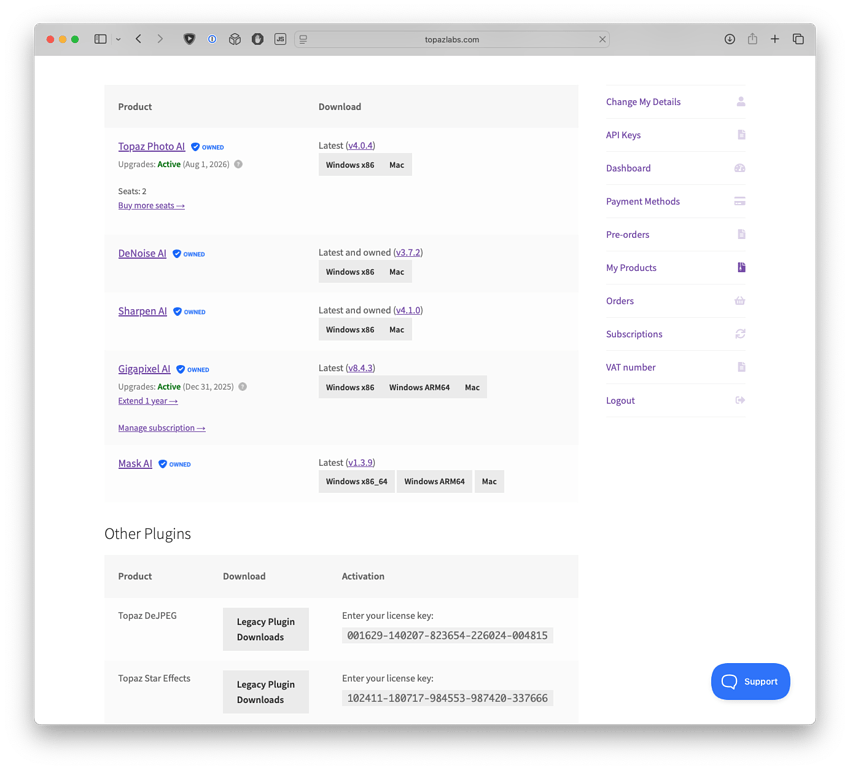Go forward with the browser forward arrow

160,39
